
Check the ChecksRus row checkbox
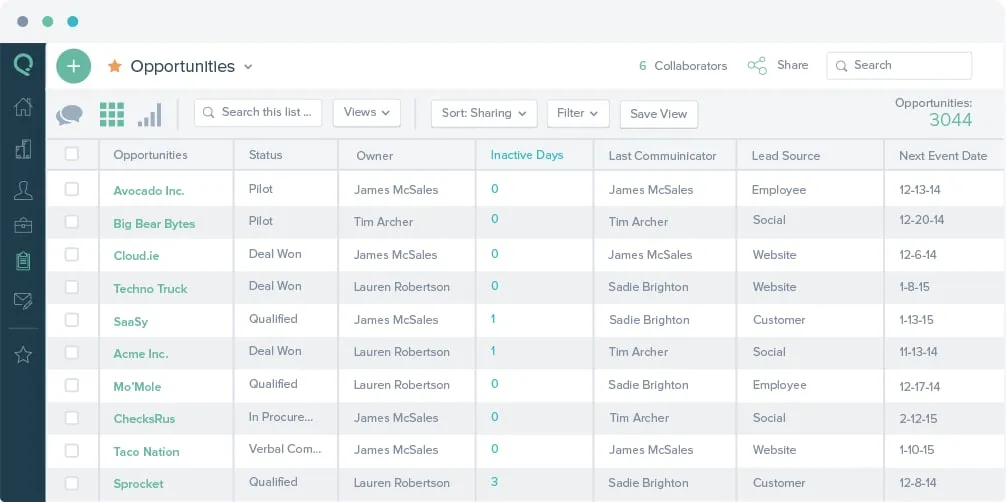[72, 418]
